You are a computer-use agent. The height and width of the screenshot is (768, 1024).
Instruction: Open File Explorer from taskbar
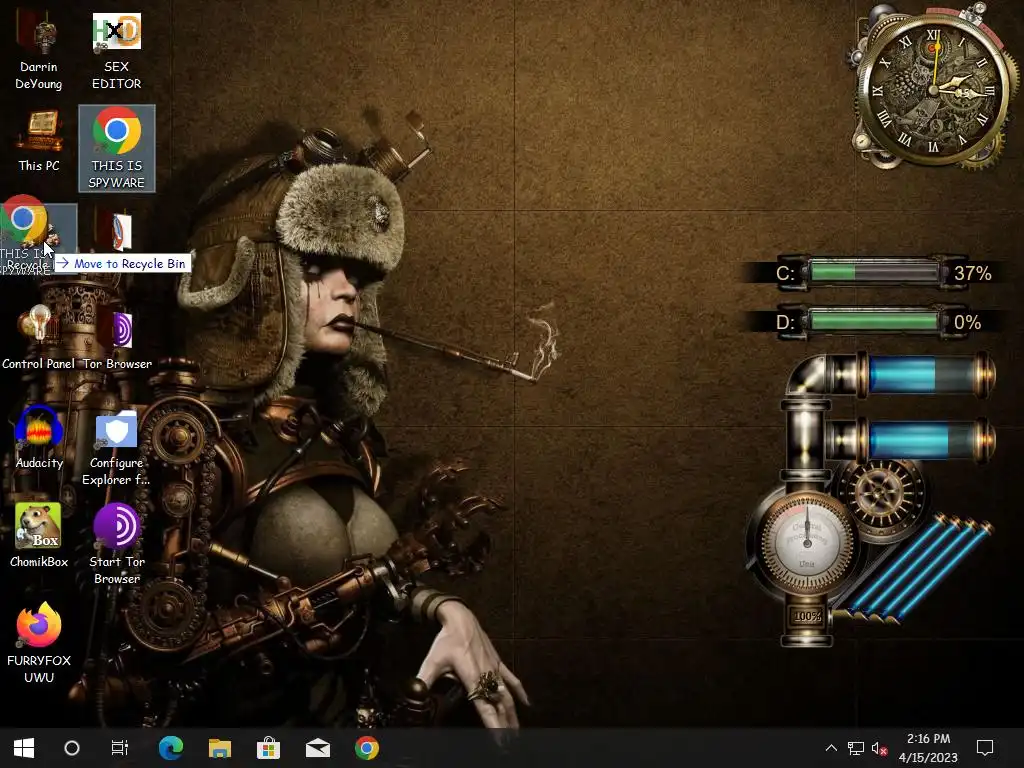pyautogui.click(x=219, y=748)
